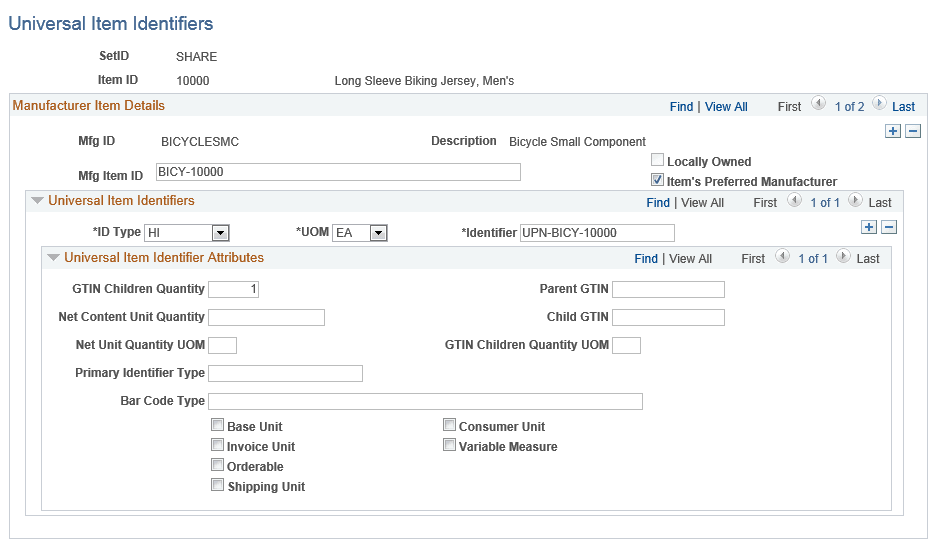Show next row in Universal Item Identifiers

[x=855, y=200]
